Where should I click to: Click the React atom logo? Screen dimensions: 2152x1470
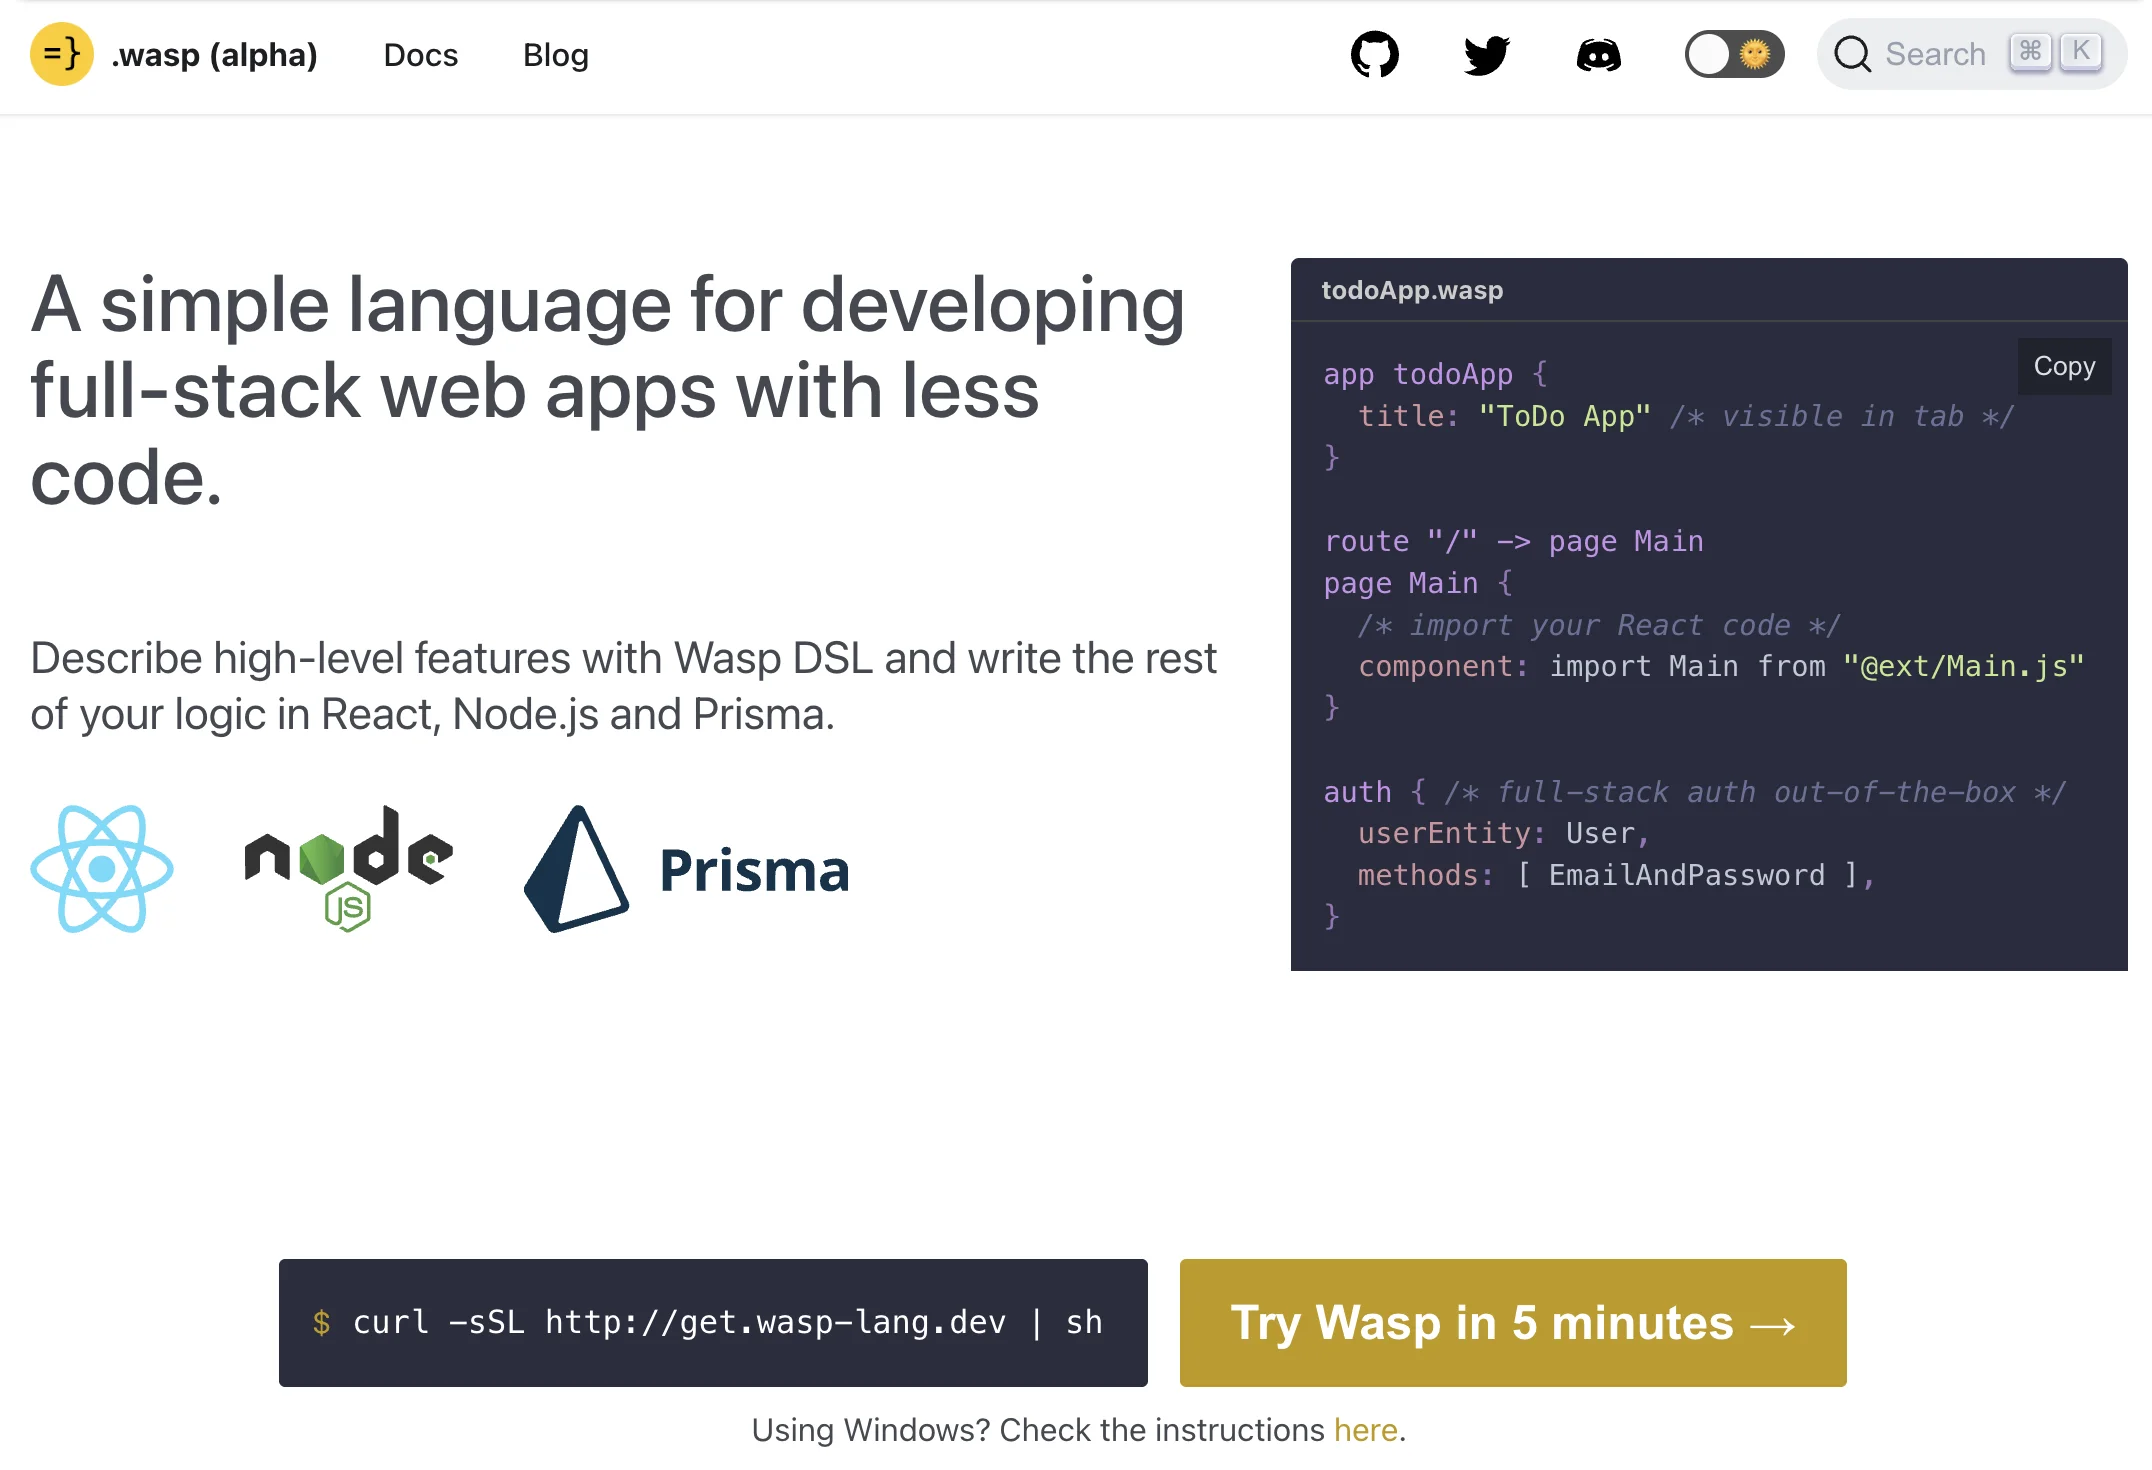pyautogui.click(x=102, y=868)
